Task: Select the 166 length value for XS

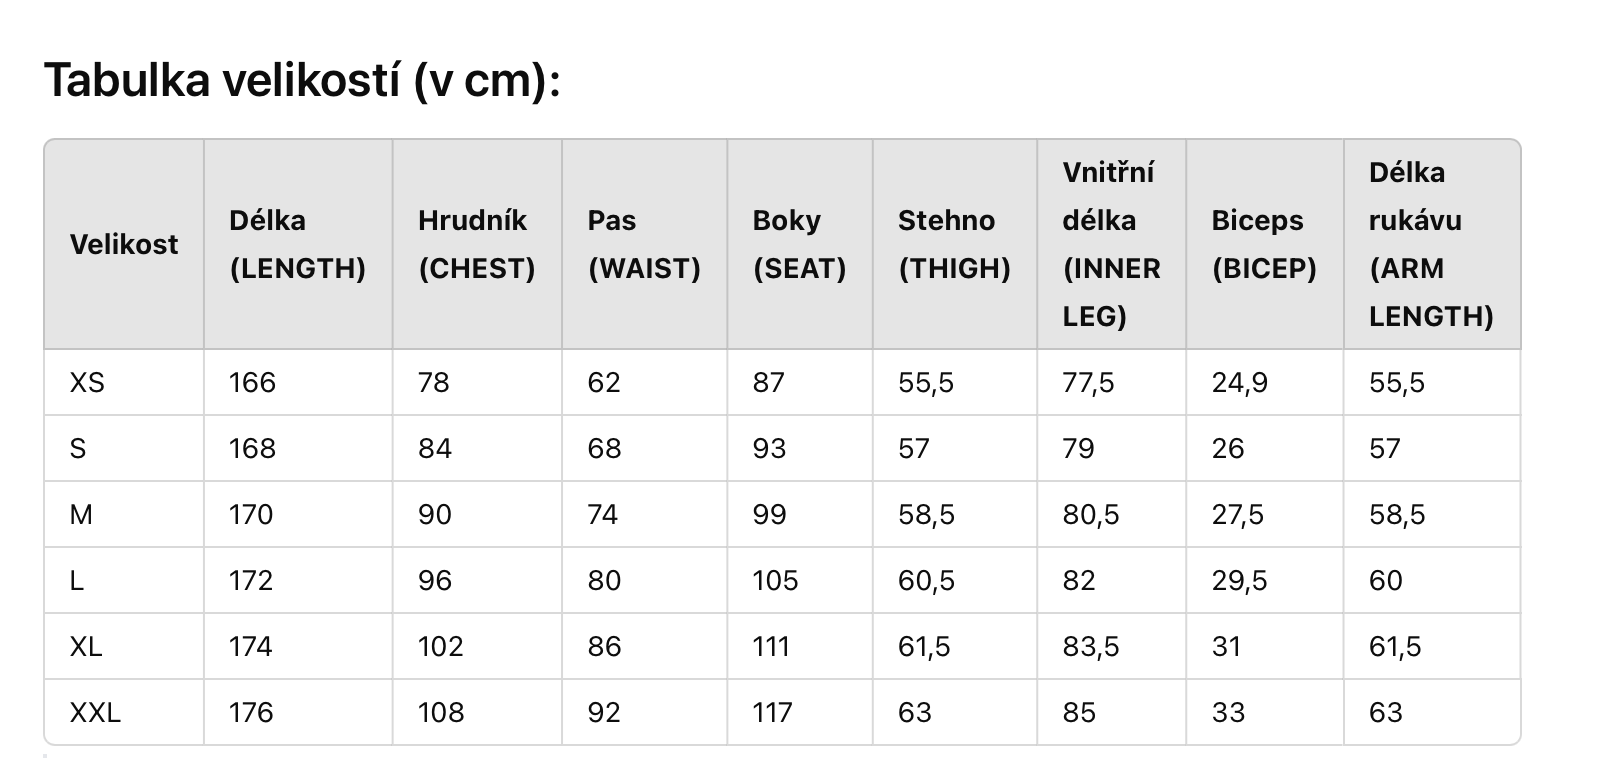Action: pyautogui.click(x=252, y=382)
